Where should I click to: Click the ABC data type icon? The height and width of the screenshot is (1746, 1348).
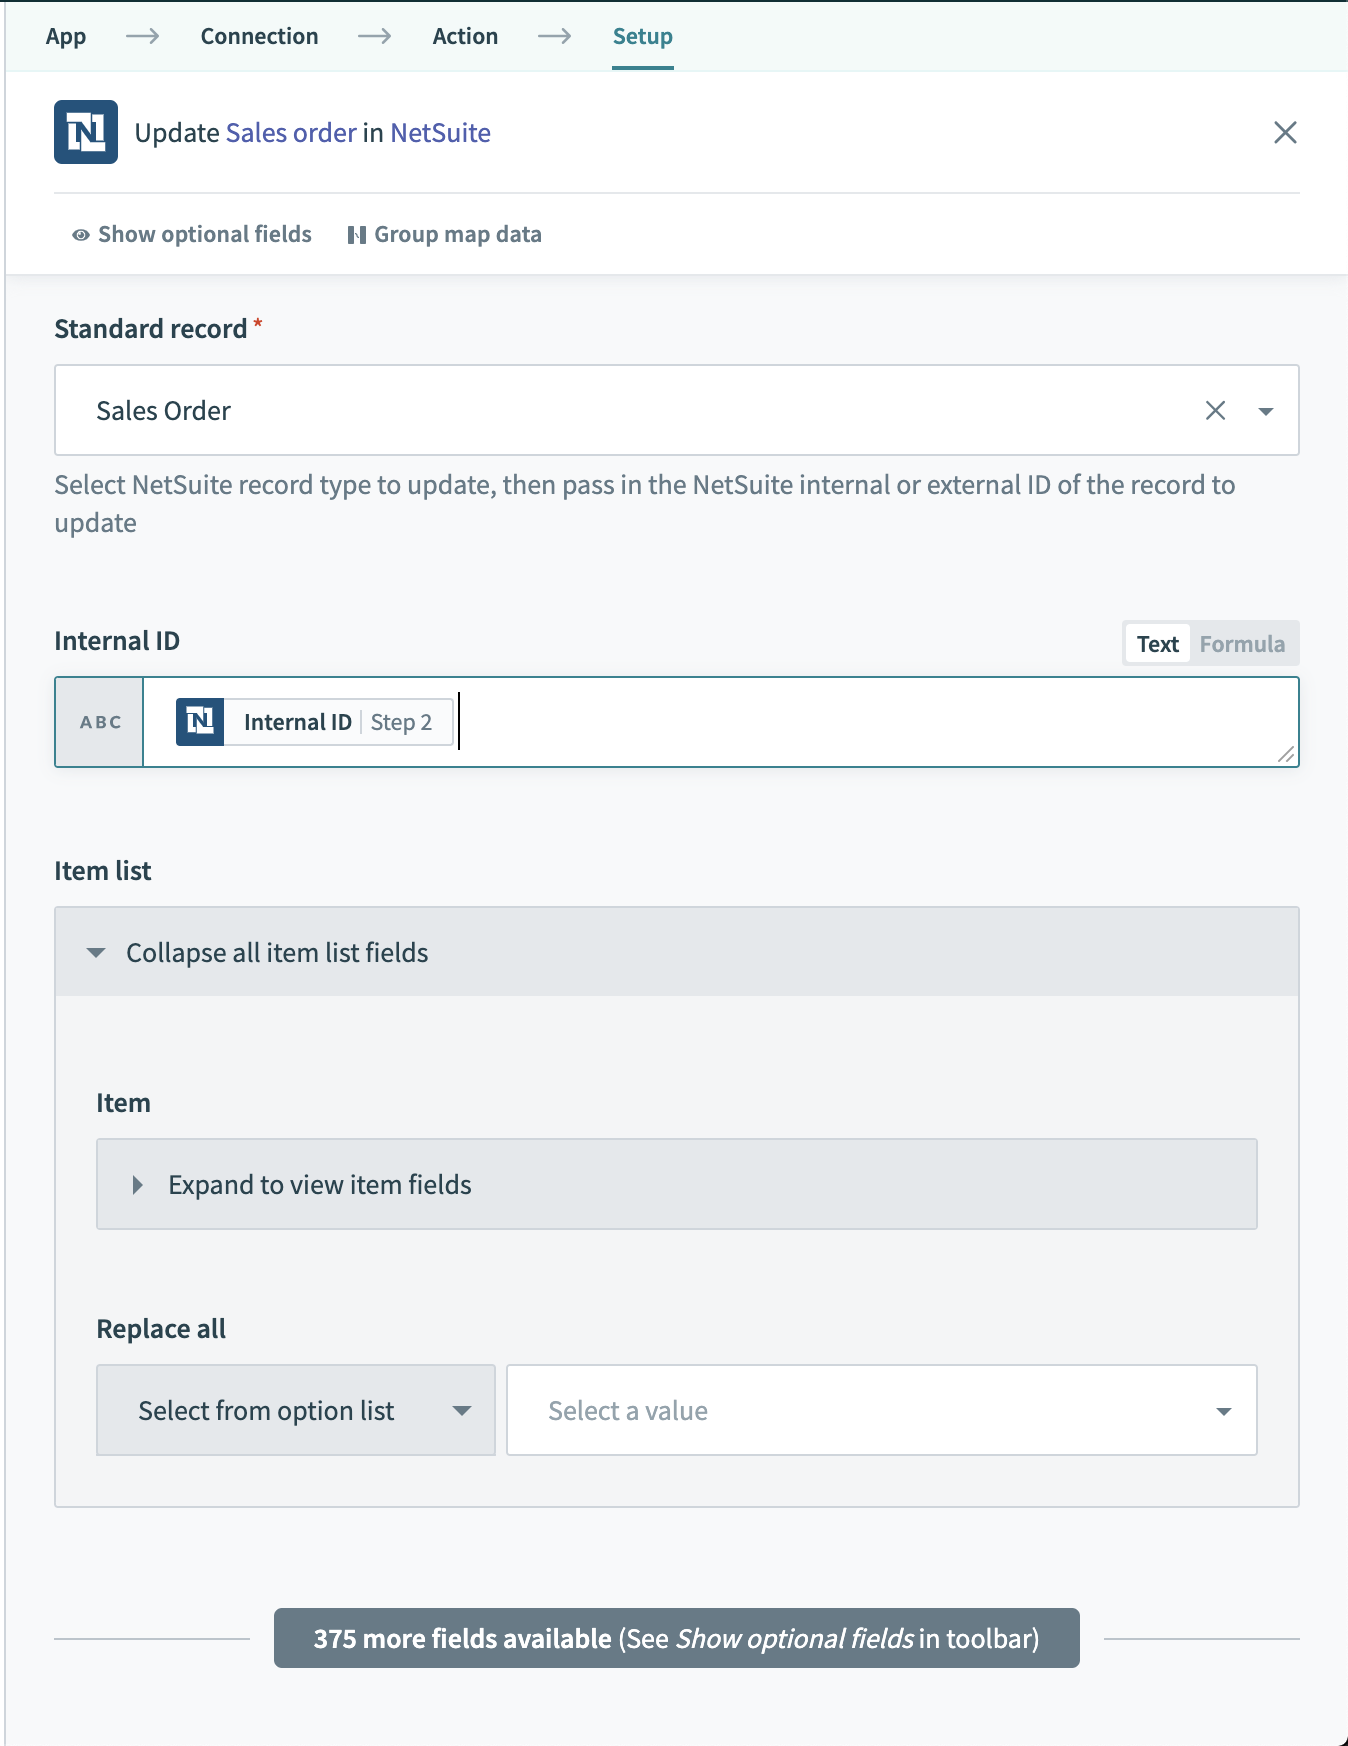point(98,722)
